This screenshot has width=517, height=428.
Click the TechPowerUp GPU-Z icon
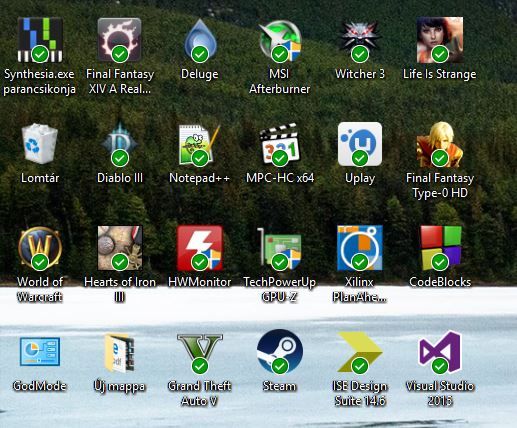point(280,248)
